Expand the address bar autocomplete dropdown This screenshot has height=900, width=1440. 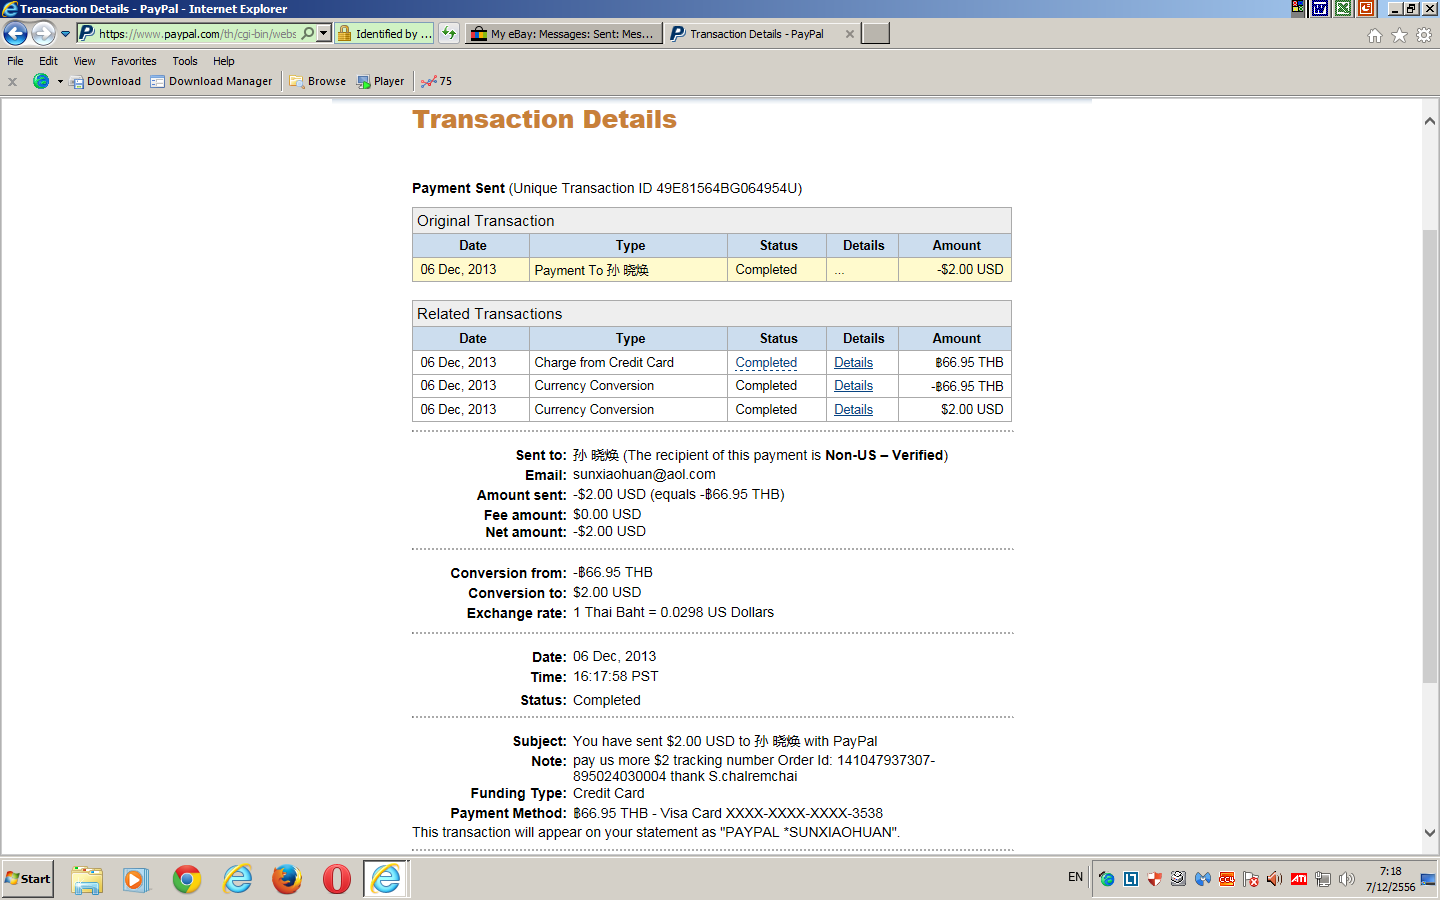point(323,34)
